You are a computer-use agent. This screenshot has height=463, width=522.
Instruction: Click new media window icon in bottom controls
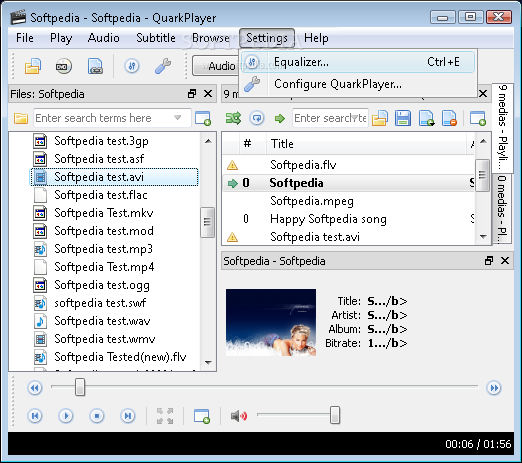(202, 416)
